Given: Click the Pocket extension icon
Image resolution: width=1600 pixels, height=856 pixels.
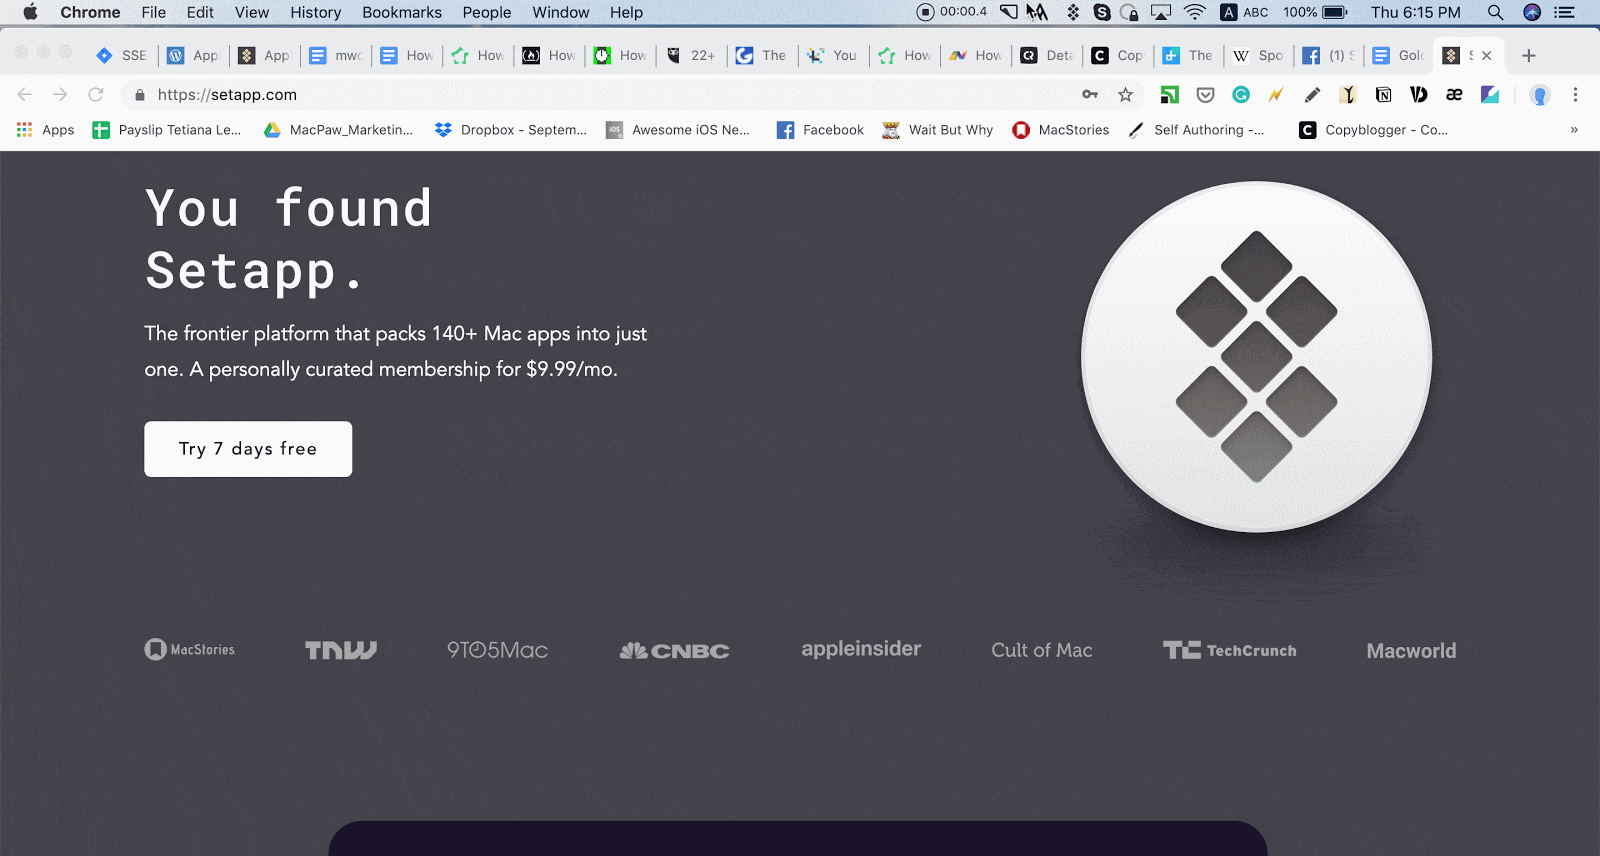Looking at the screenshot, I should click(x=1205, y=95).
